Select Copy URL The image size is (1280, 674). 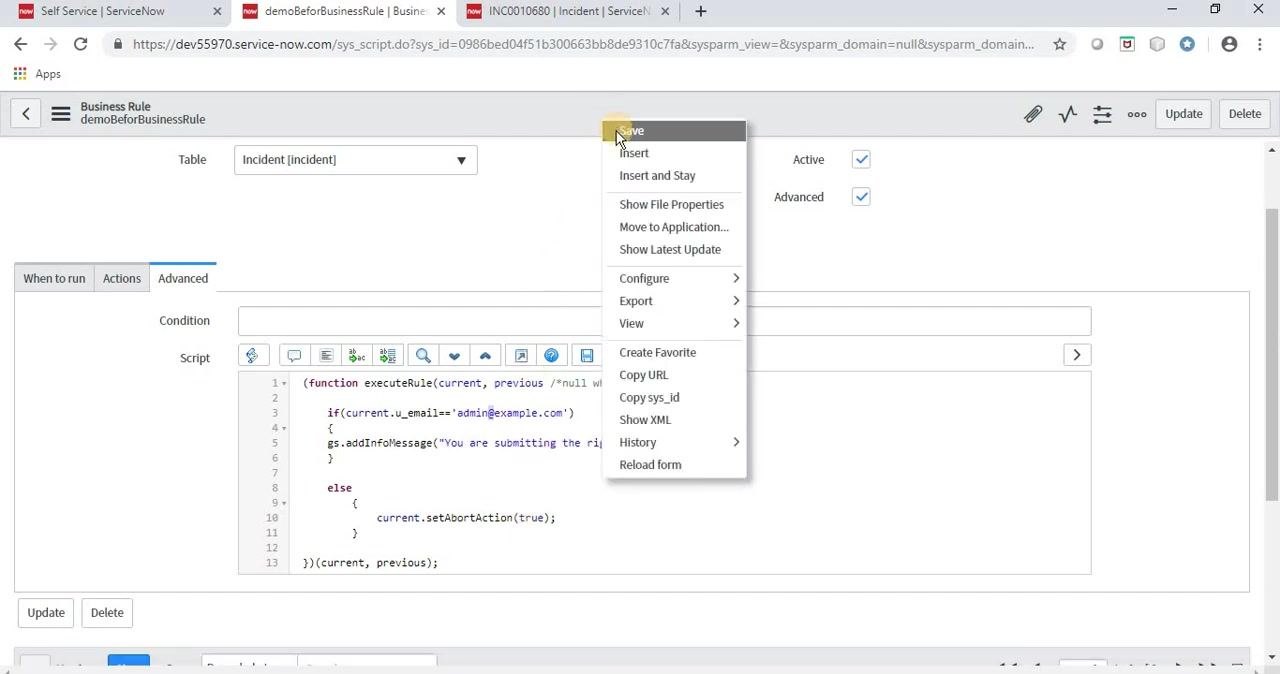(675, 375)
